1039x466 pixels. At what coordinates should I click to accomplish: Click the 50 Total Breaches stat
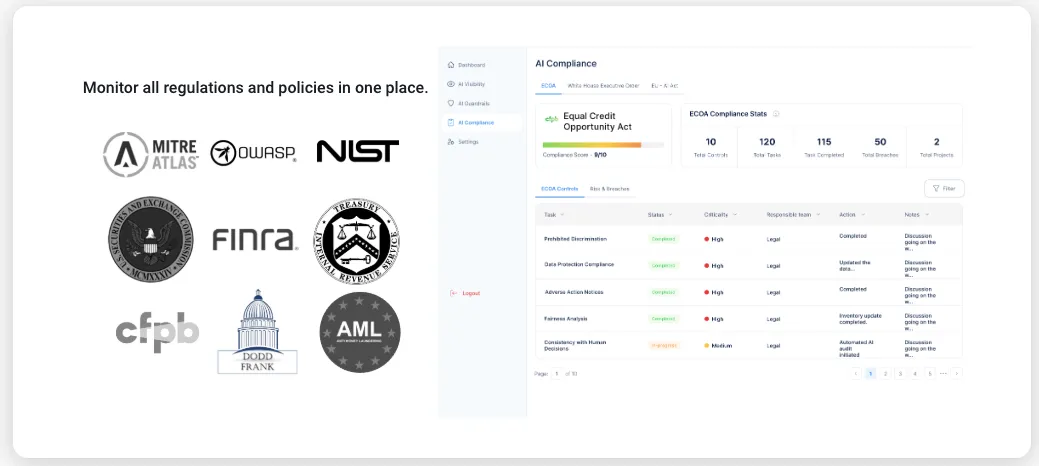pyautogui.click(x=880, y=146)
